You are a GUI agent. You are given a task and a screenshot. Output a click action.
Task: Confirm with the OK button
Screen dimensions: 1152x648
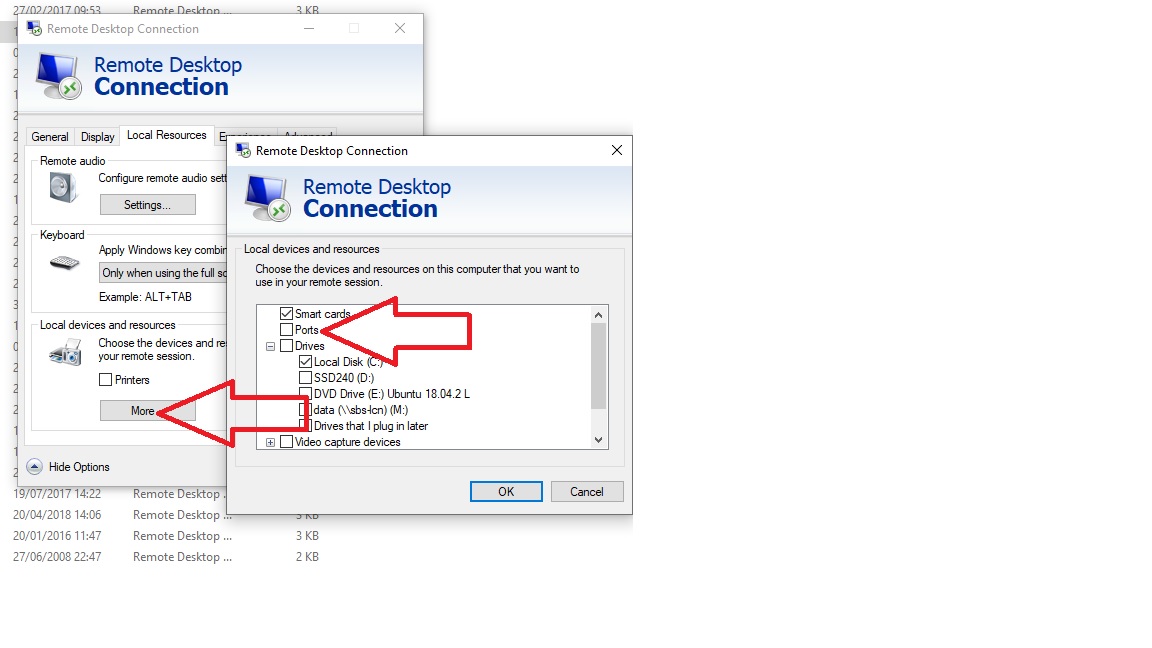506,492
